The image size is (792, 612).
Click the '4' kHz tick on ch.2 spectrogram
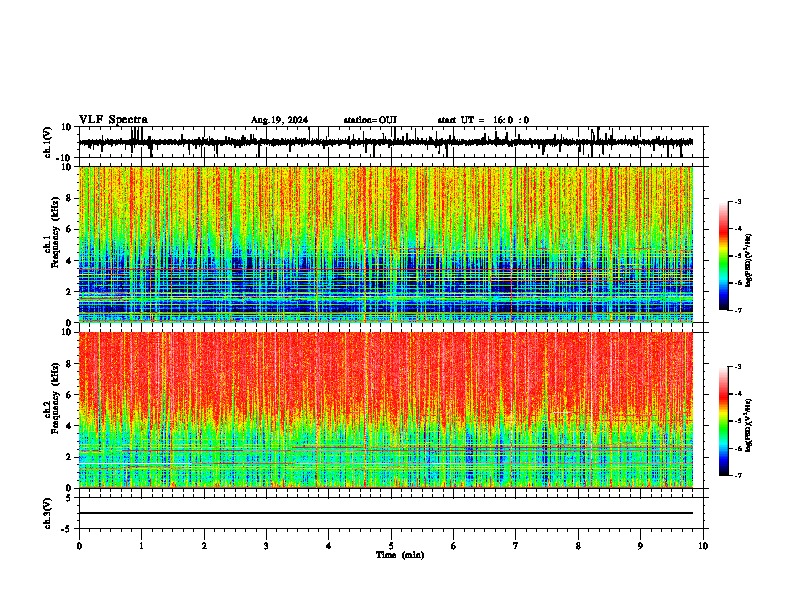coord(70,426)
